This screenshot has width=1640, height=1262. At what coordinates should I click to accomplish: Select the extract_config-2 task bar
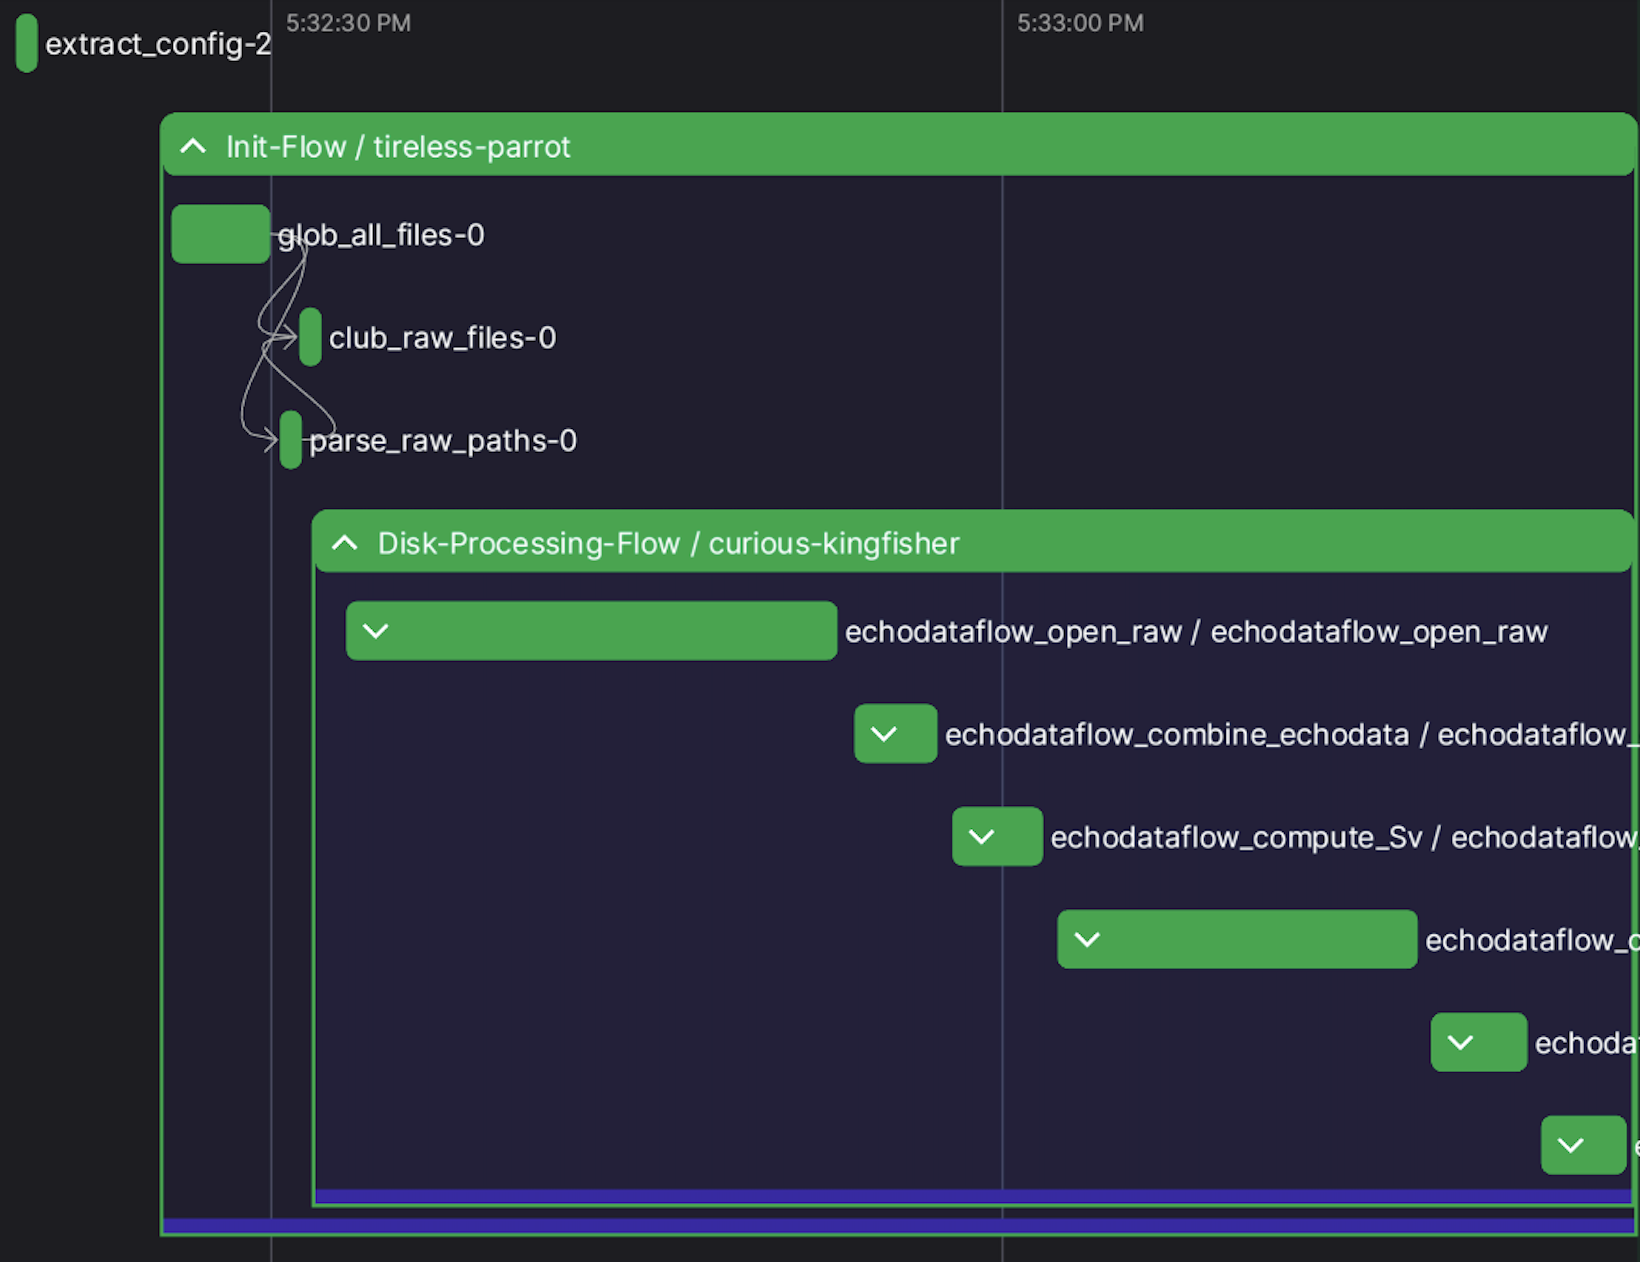(x=26, y=43)
